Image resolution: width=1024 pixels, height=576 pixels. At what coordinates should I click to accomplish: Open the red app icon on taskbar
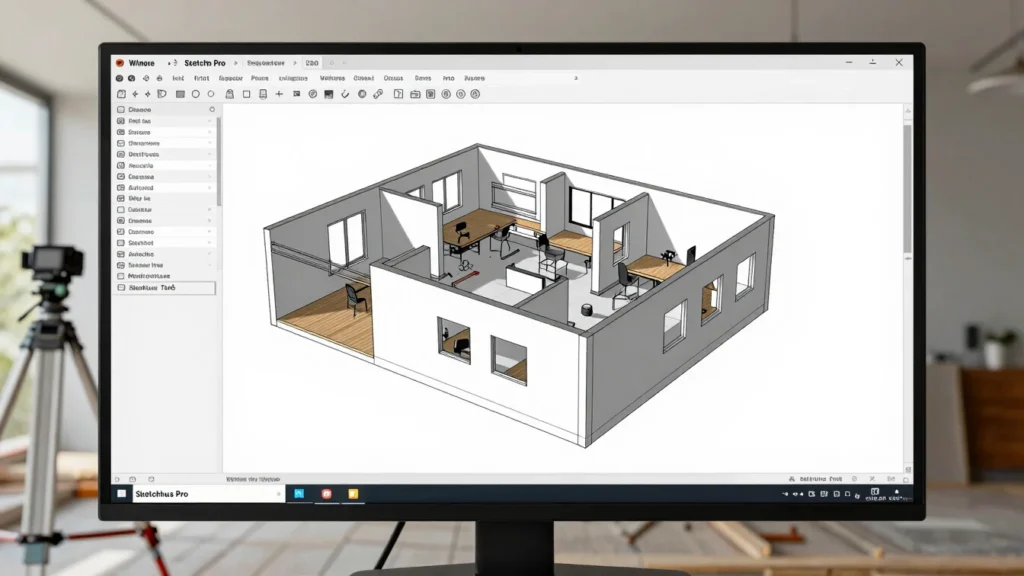click(327, 494)
